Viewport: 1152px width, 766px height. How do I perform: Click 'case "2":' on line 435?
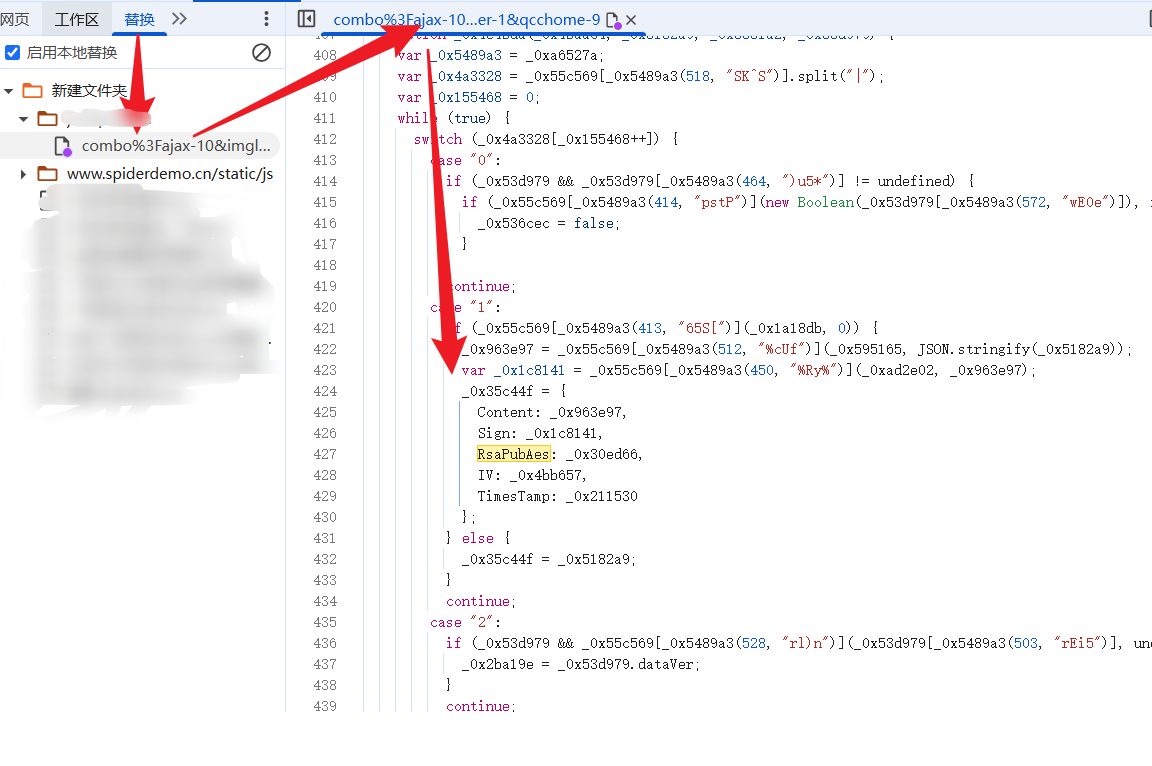465,623
